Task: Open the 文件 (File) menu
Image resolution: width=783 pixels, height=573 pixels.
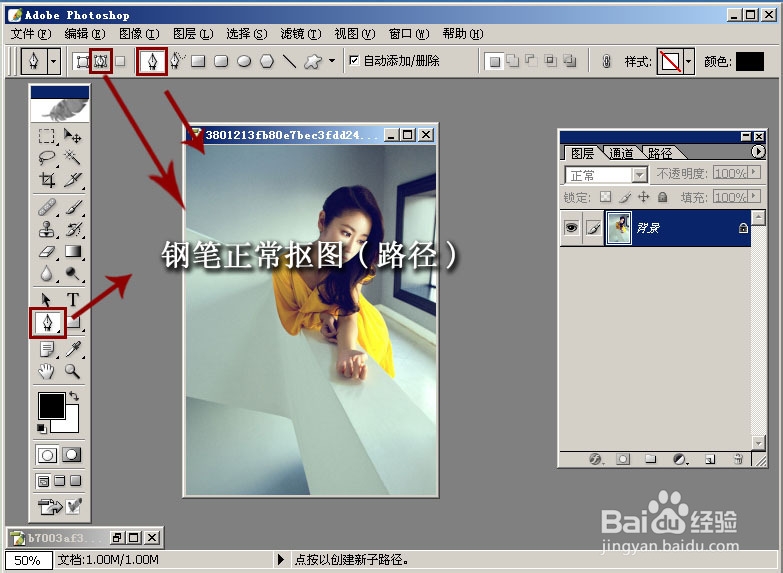Action: click(31, 33)
